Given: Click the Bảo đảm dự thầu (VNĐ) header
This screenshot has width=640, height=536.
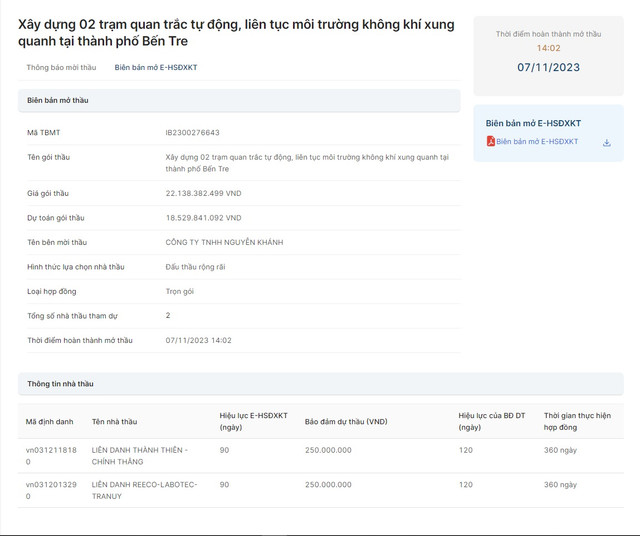Looking at the screenshot, I should [x=346, y=422].
